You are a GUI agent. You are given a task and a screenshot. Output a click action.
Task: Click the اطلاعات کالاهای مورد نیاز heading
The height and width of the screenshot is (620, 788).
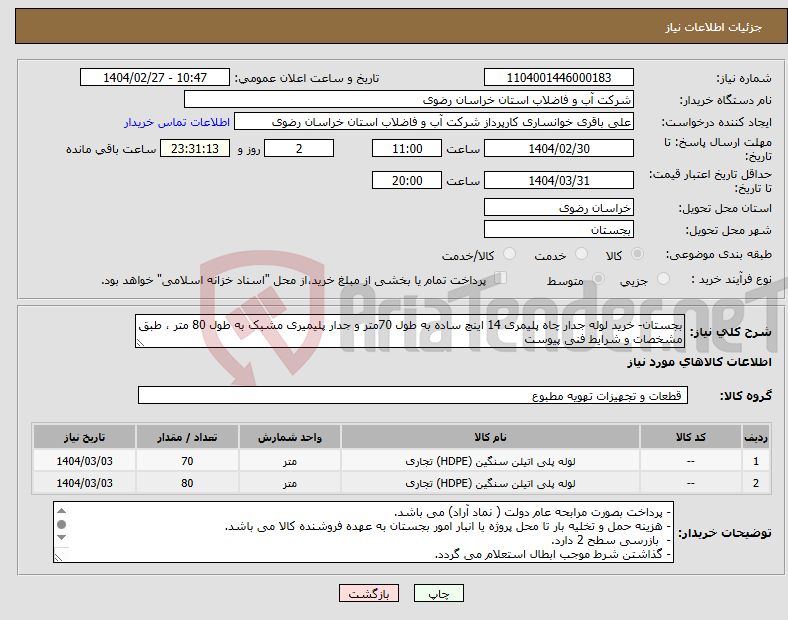[699, 362]
